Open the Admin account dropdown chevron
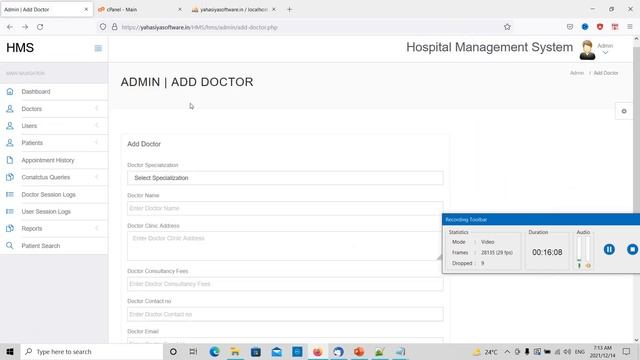Screen dimensions: 640x360 point(605,53)
